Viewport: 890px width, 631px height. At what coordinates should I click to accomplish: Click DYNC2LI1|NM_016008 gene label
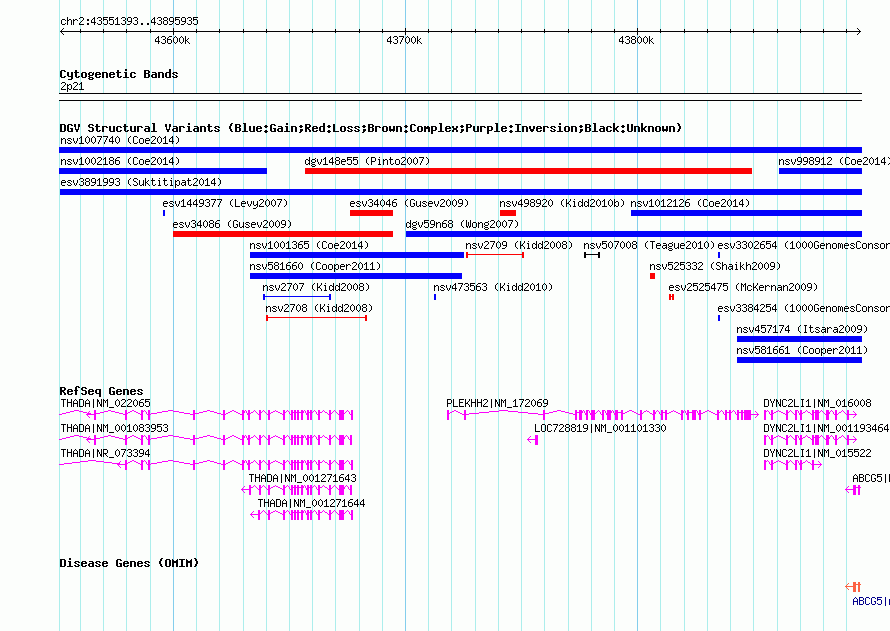[x=817, y=403]
